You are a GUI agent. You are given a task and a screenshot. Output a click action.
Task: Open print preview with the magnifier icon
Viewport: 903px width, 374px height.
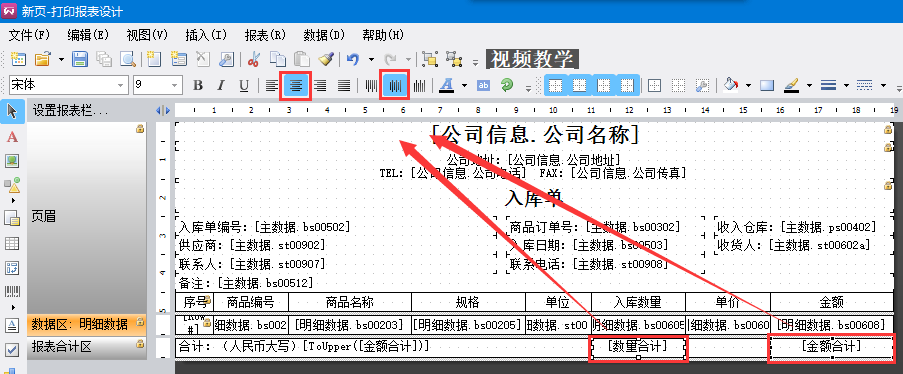127,58
